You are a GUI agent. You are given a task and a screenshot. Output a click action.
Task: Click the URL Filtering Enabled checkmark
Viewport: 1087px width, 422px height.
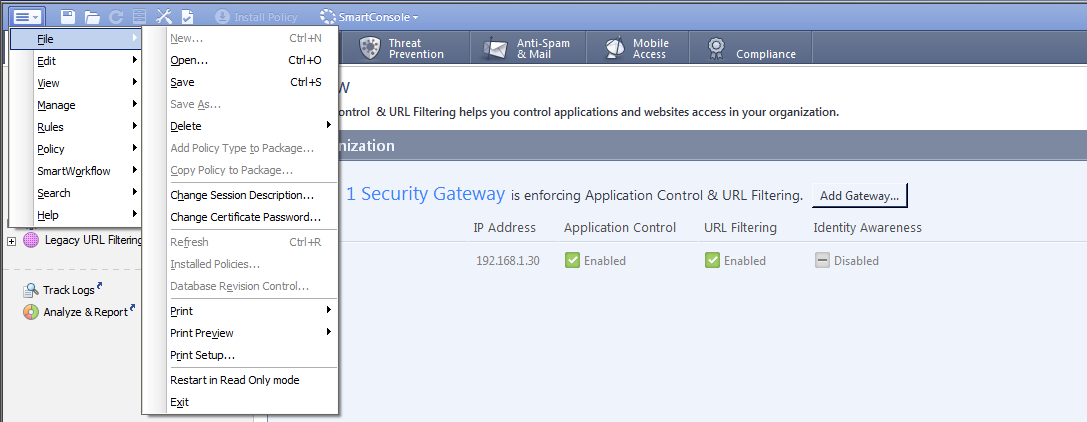712,261
